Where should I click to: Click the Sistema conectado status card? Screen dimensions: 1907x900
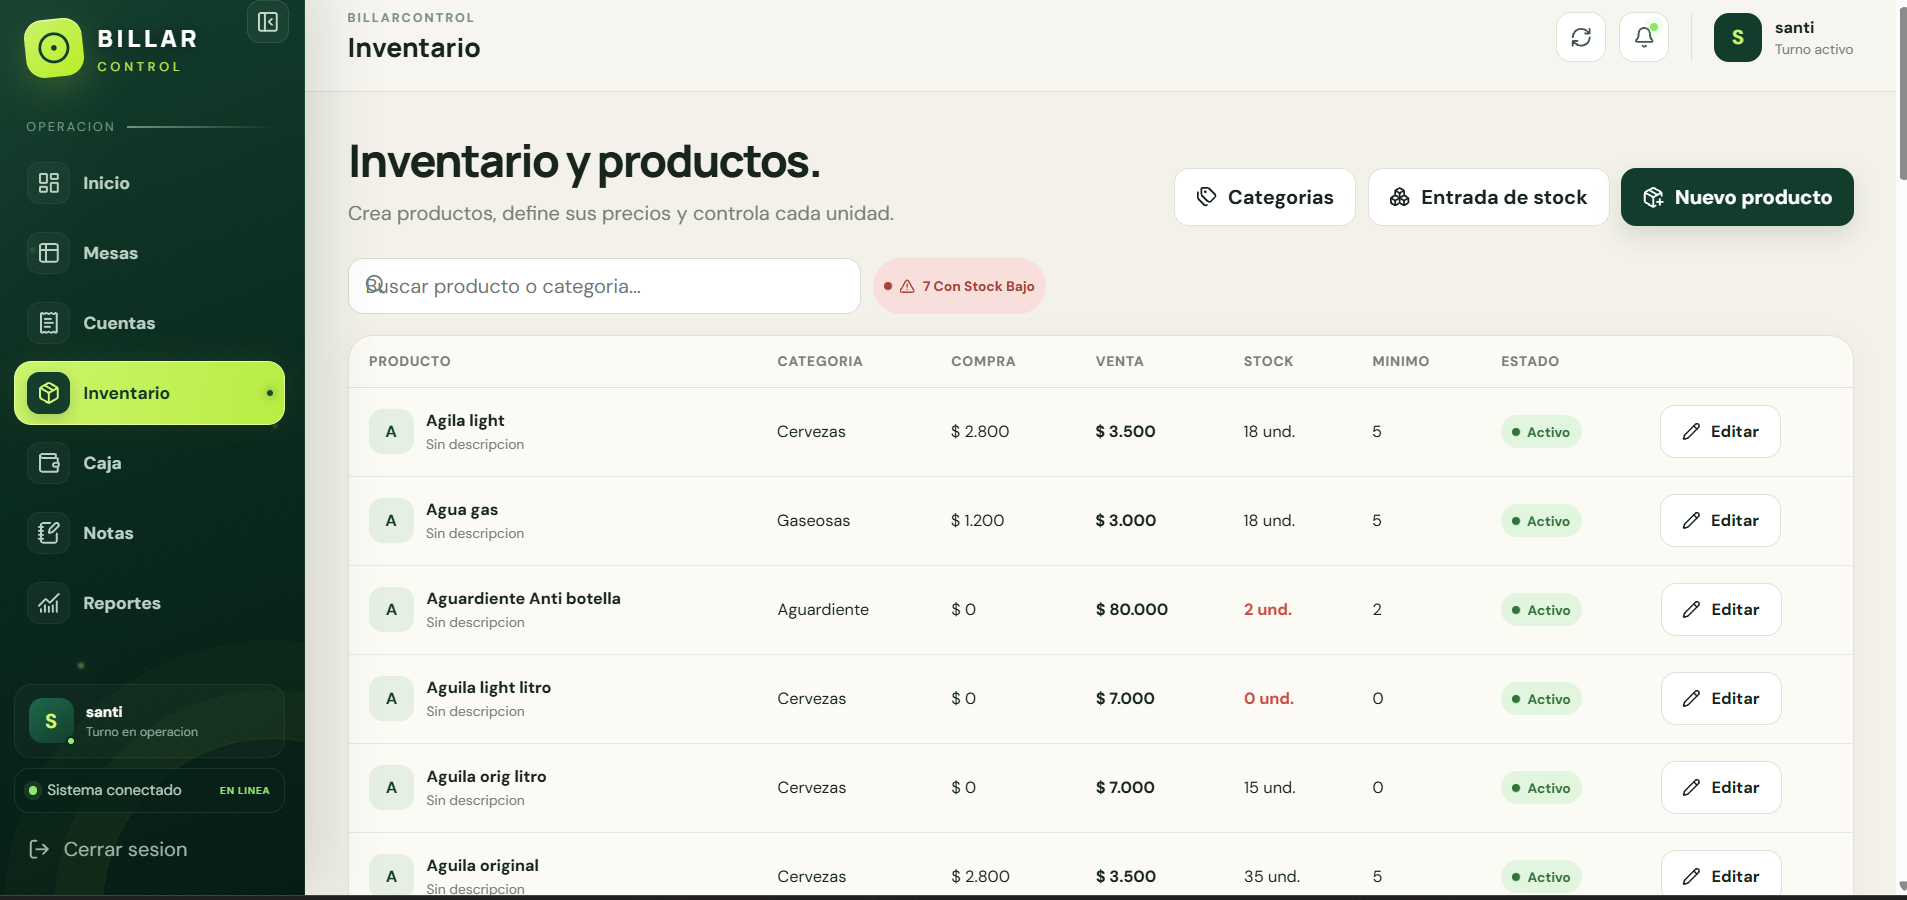[x=149, y=790]
